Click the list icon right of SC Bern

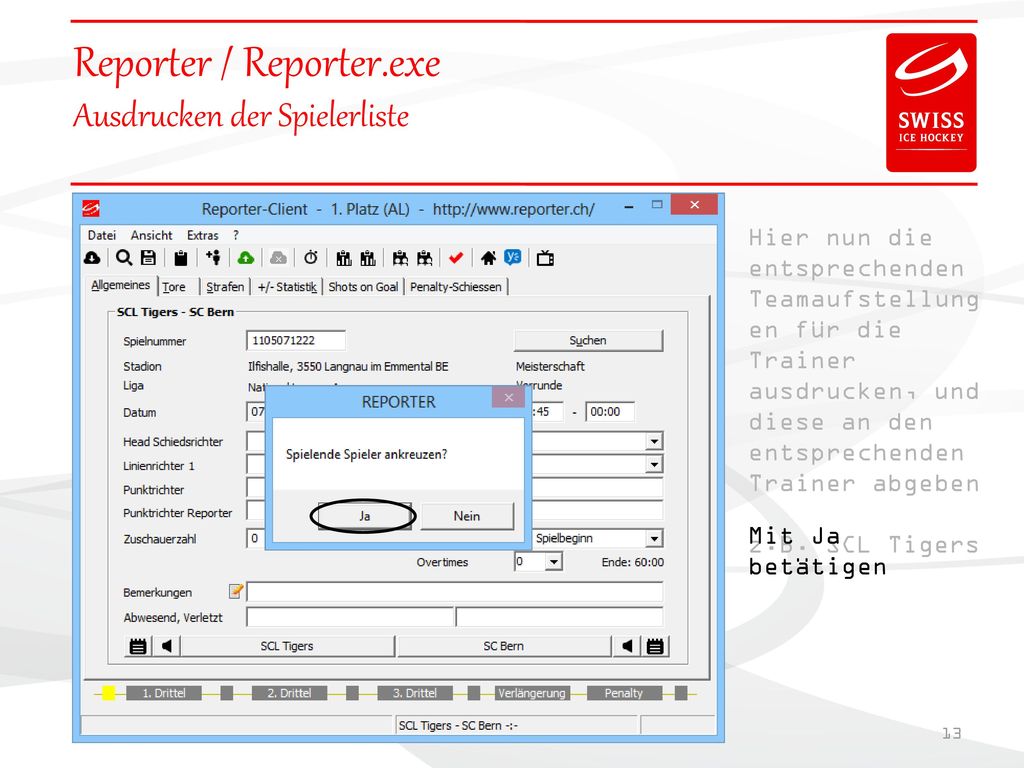coord(655,646)
